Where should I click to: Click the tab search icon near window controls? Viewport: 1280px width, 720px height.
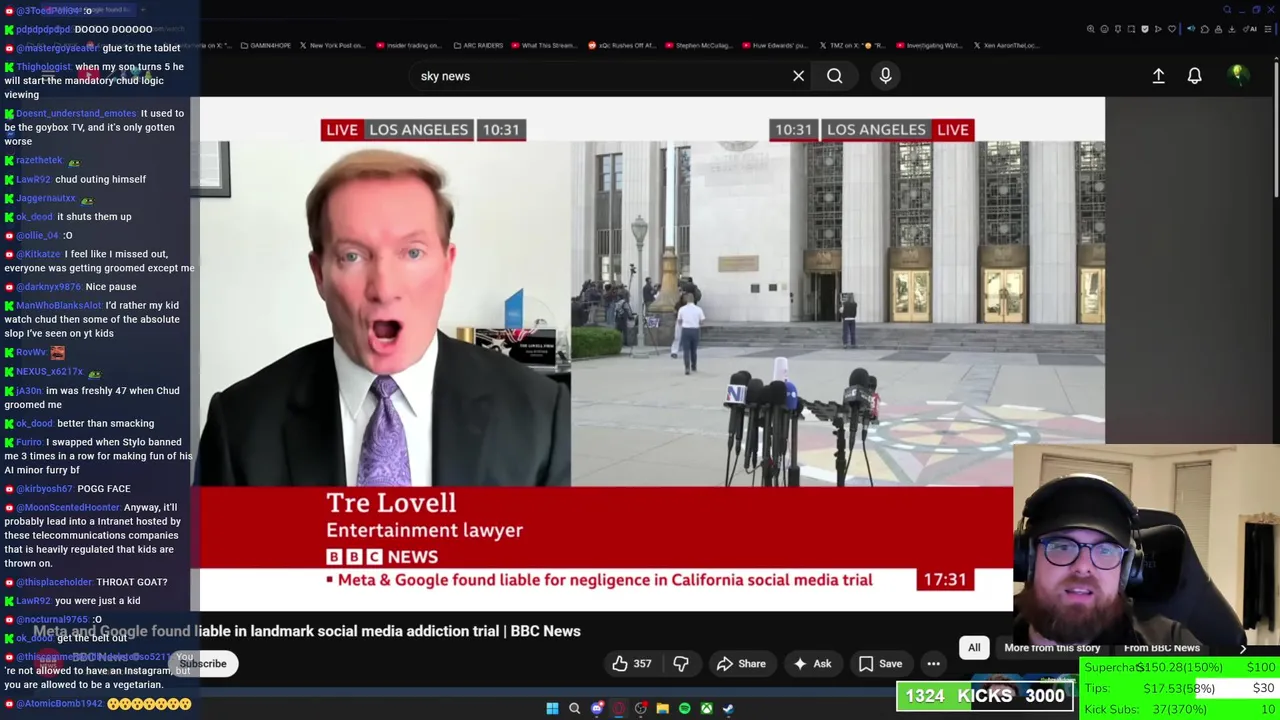tap(1227, 10)
